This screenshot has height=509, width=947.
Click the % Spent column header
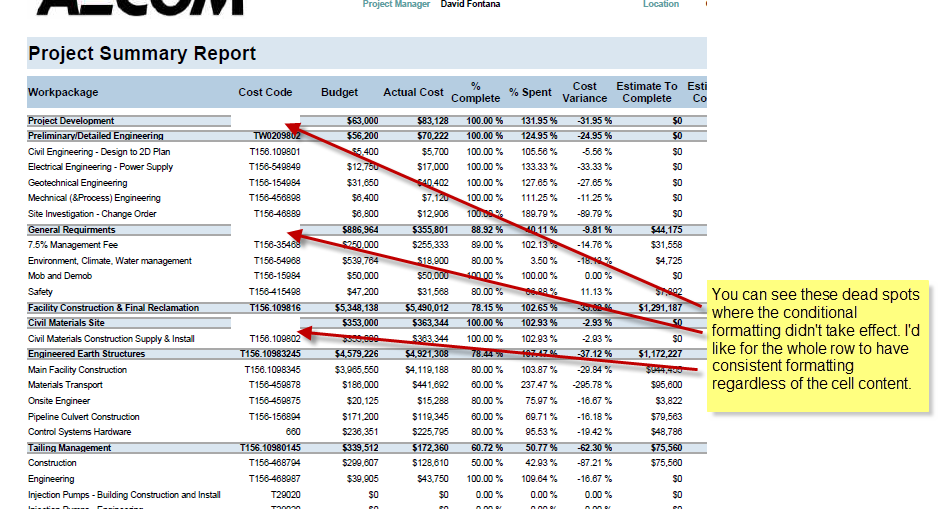click(x=530, y=92)
